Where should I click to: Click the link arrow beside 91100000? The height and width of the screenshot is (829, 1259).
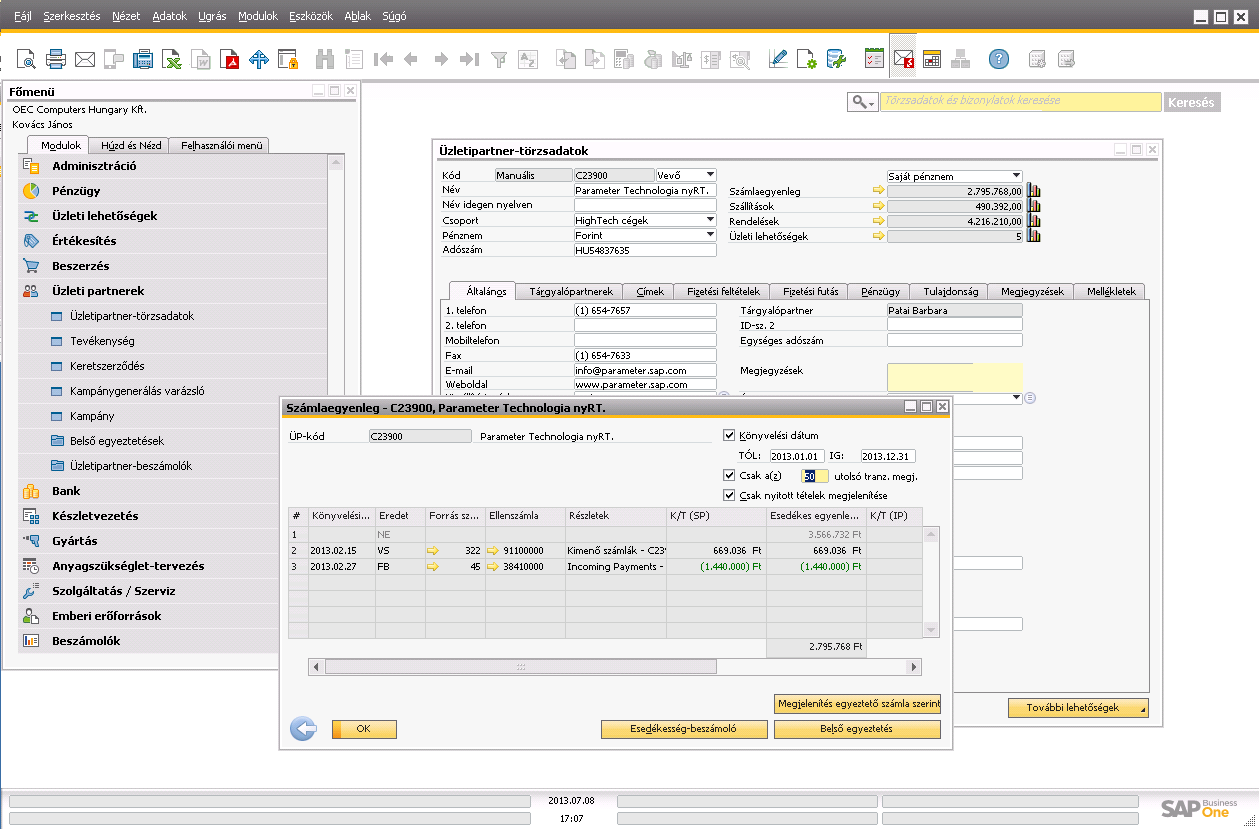pos(493,550)
